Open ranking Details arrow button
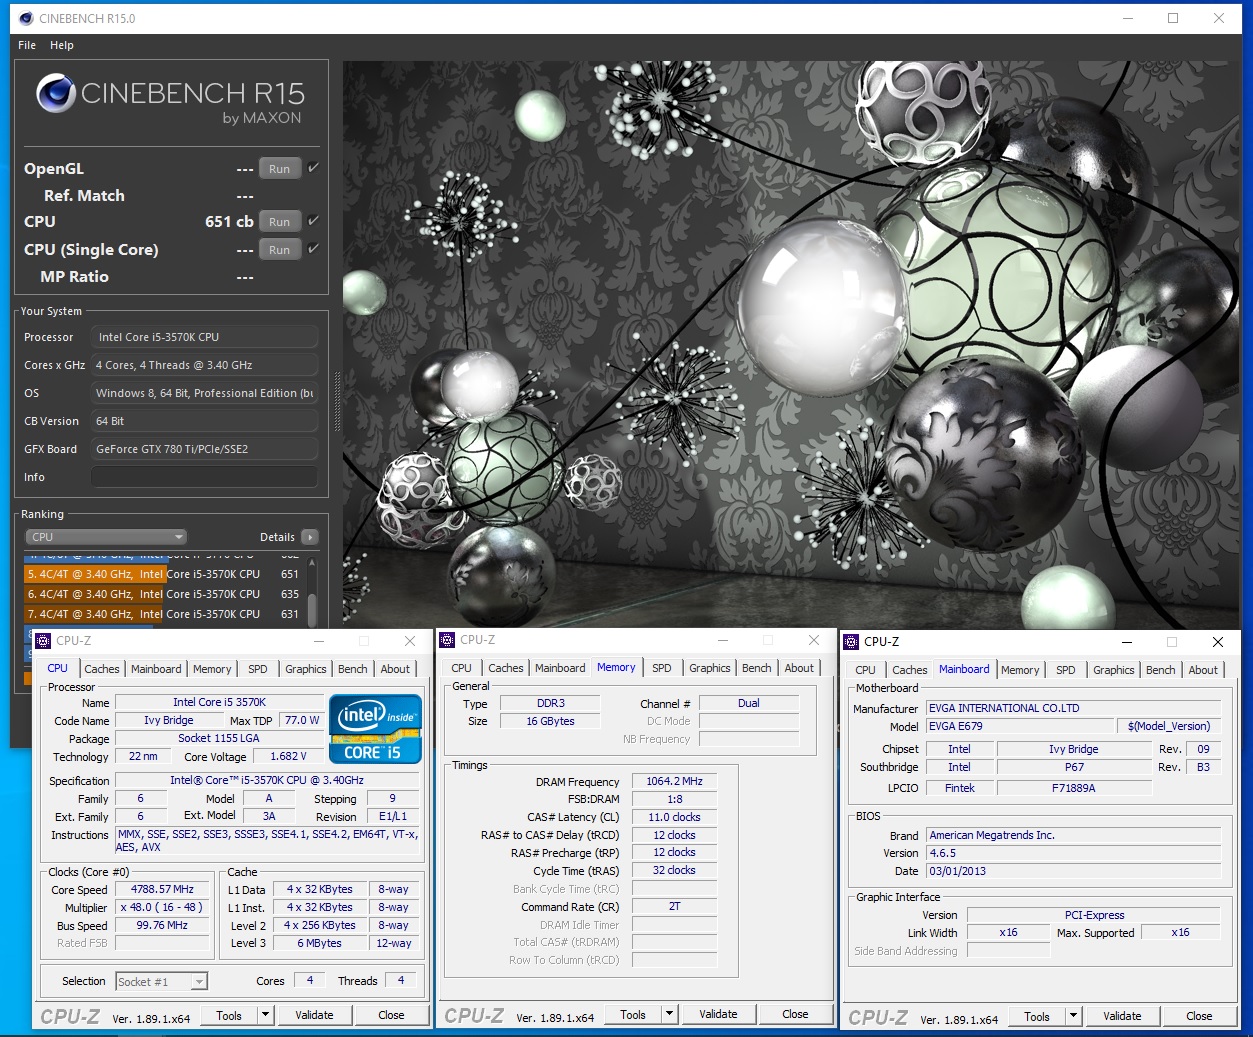 [310, 537]
